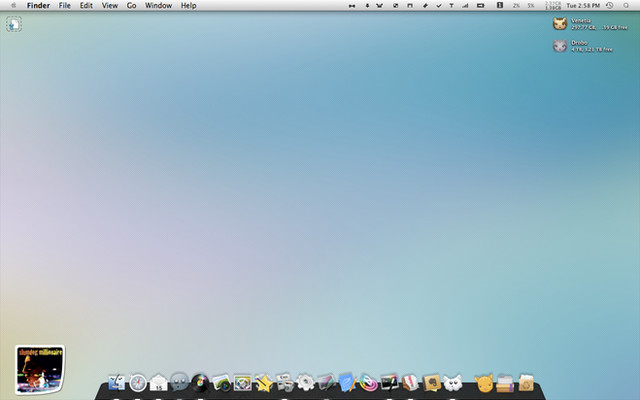
Task: Open the photo-with-camera-lens dock icon
Action: click(221, 383)
